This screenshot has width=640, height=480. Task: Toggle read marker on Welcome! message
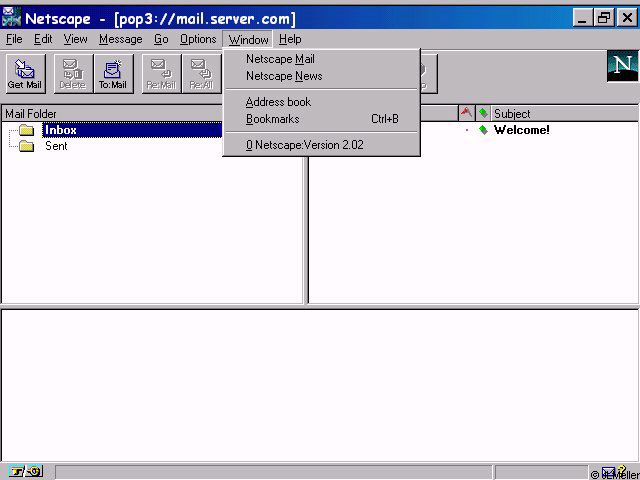483,130
